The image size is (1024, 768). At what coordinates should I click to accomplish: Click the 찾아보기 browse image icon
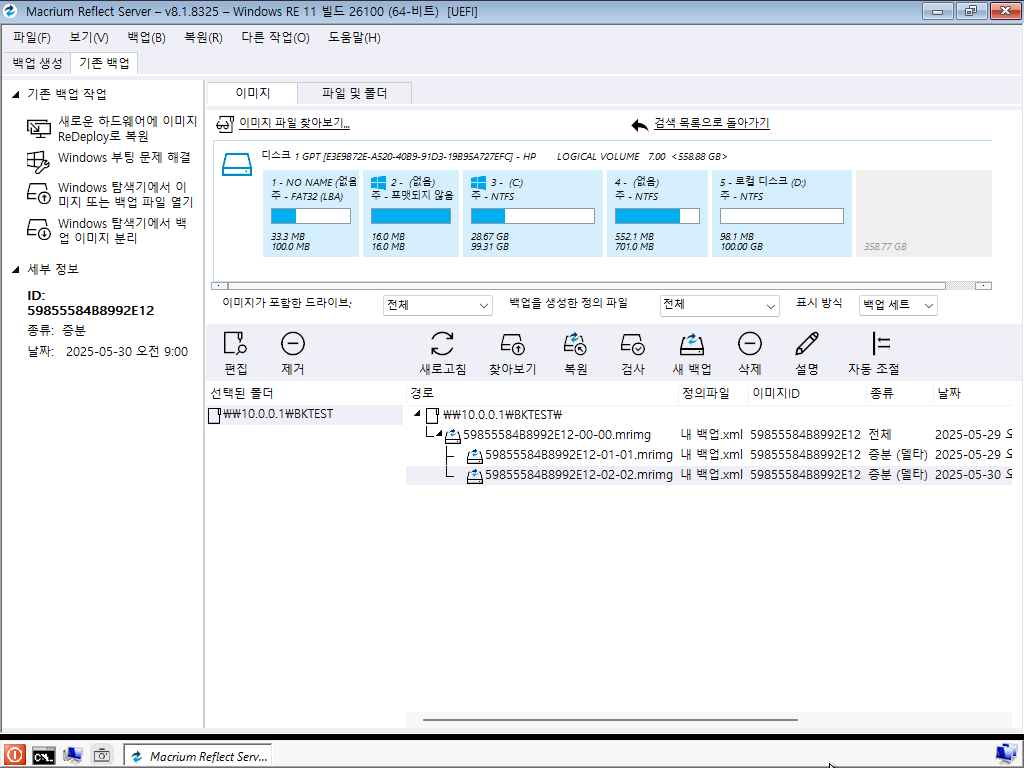click(513, 344)
